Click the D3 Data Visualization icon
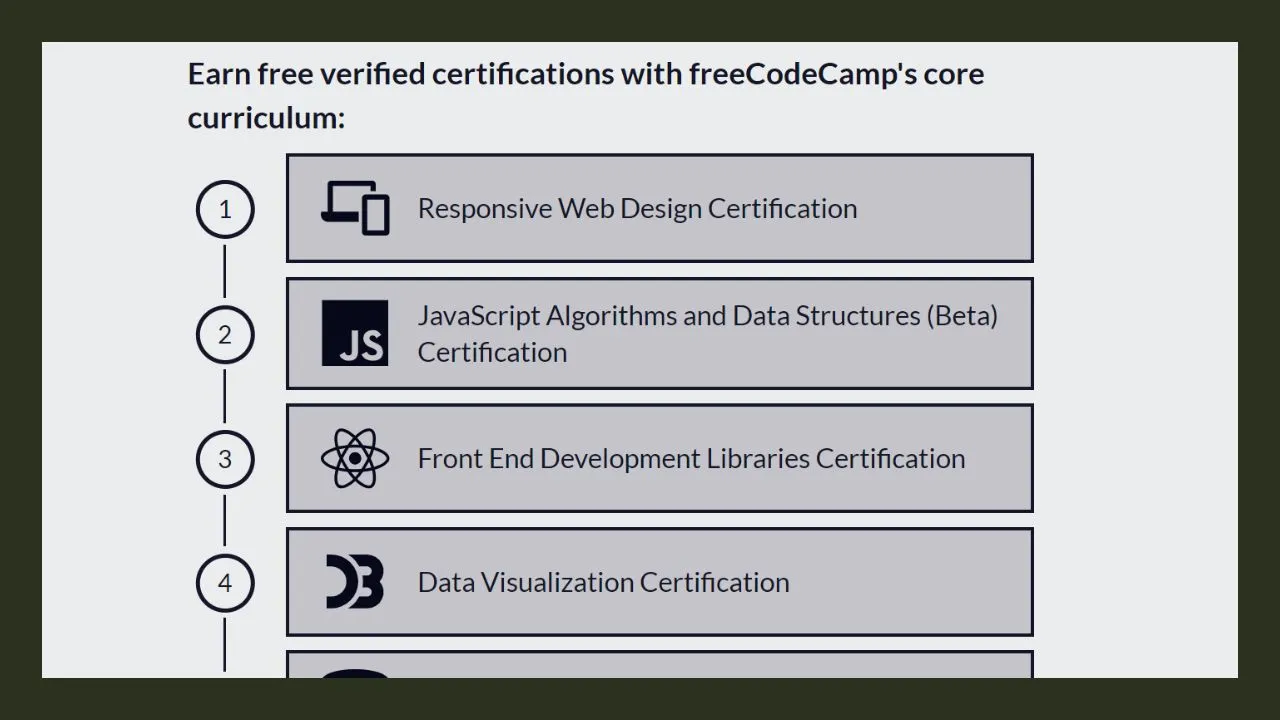 coord(355,582)
